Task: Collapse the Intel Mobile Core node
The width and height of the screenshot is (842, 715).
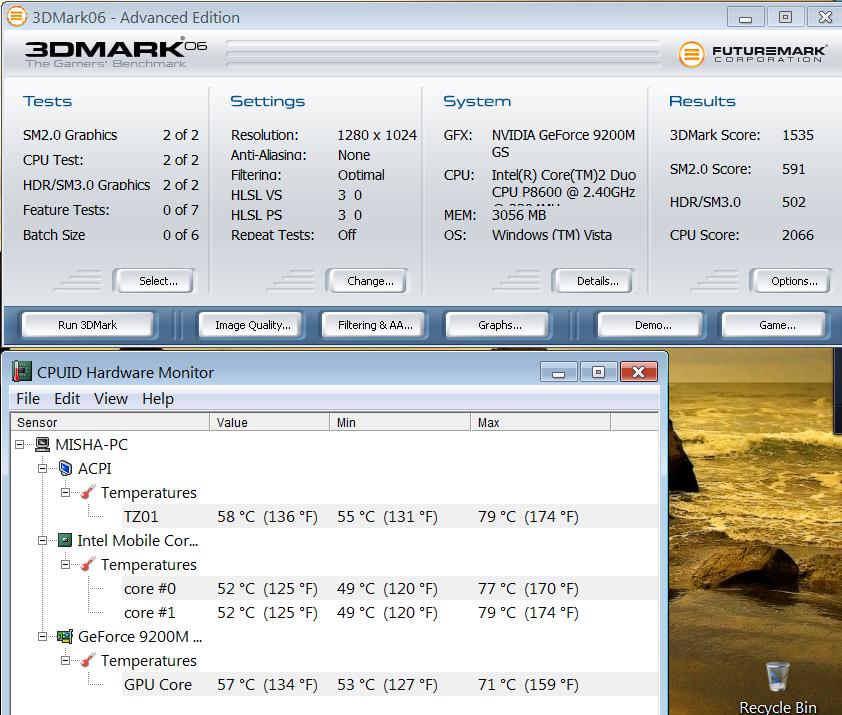Action: [42, 540]
